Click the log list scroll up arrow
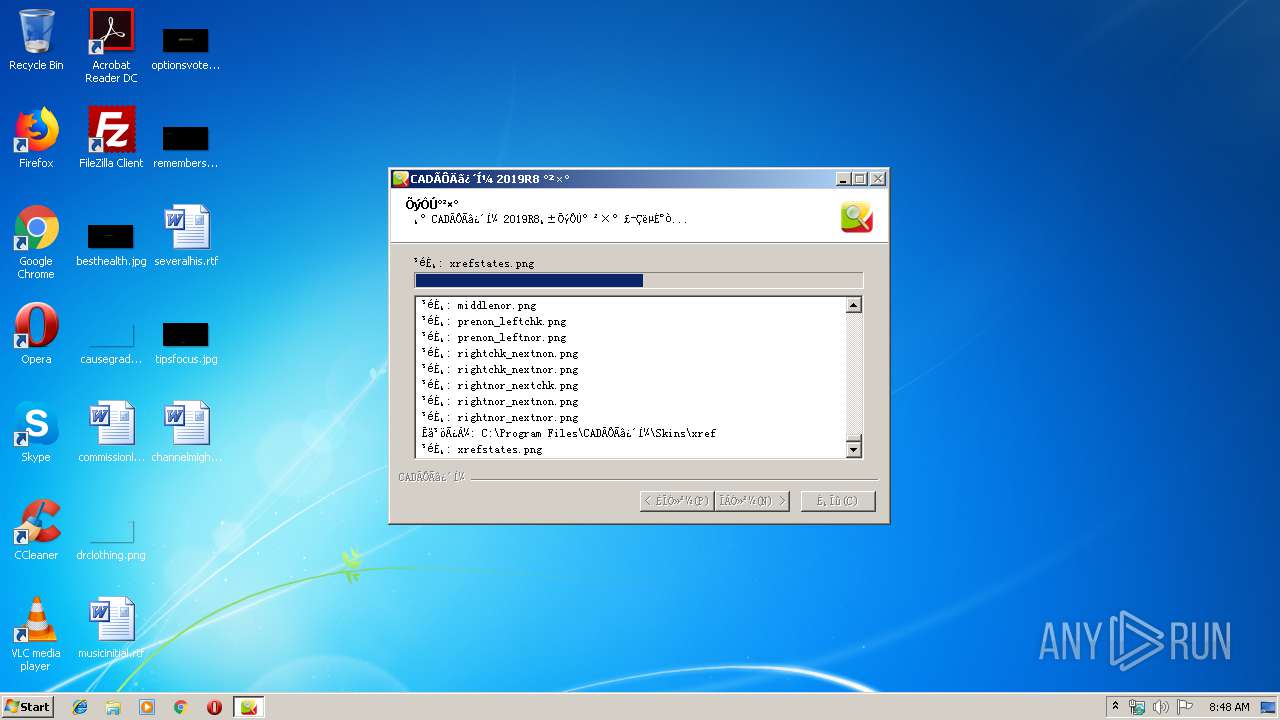1280x720 pixels. point(853,306)
